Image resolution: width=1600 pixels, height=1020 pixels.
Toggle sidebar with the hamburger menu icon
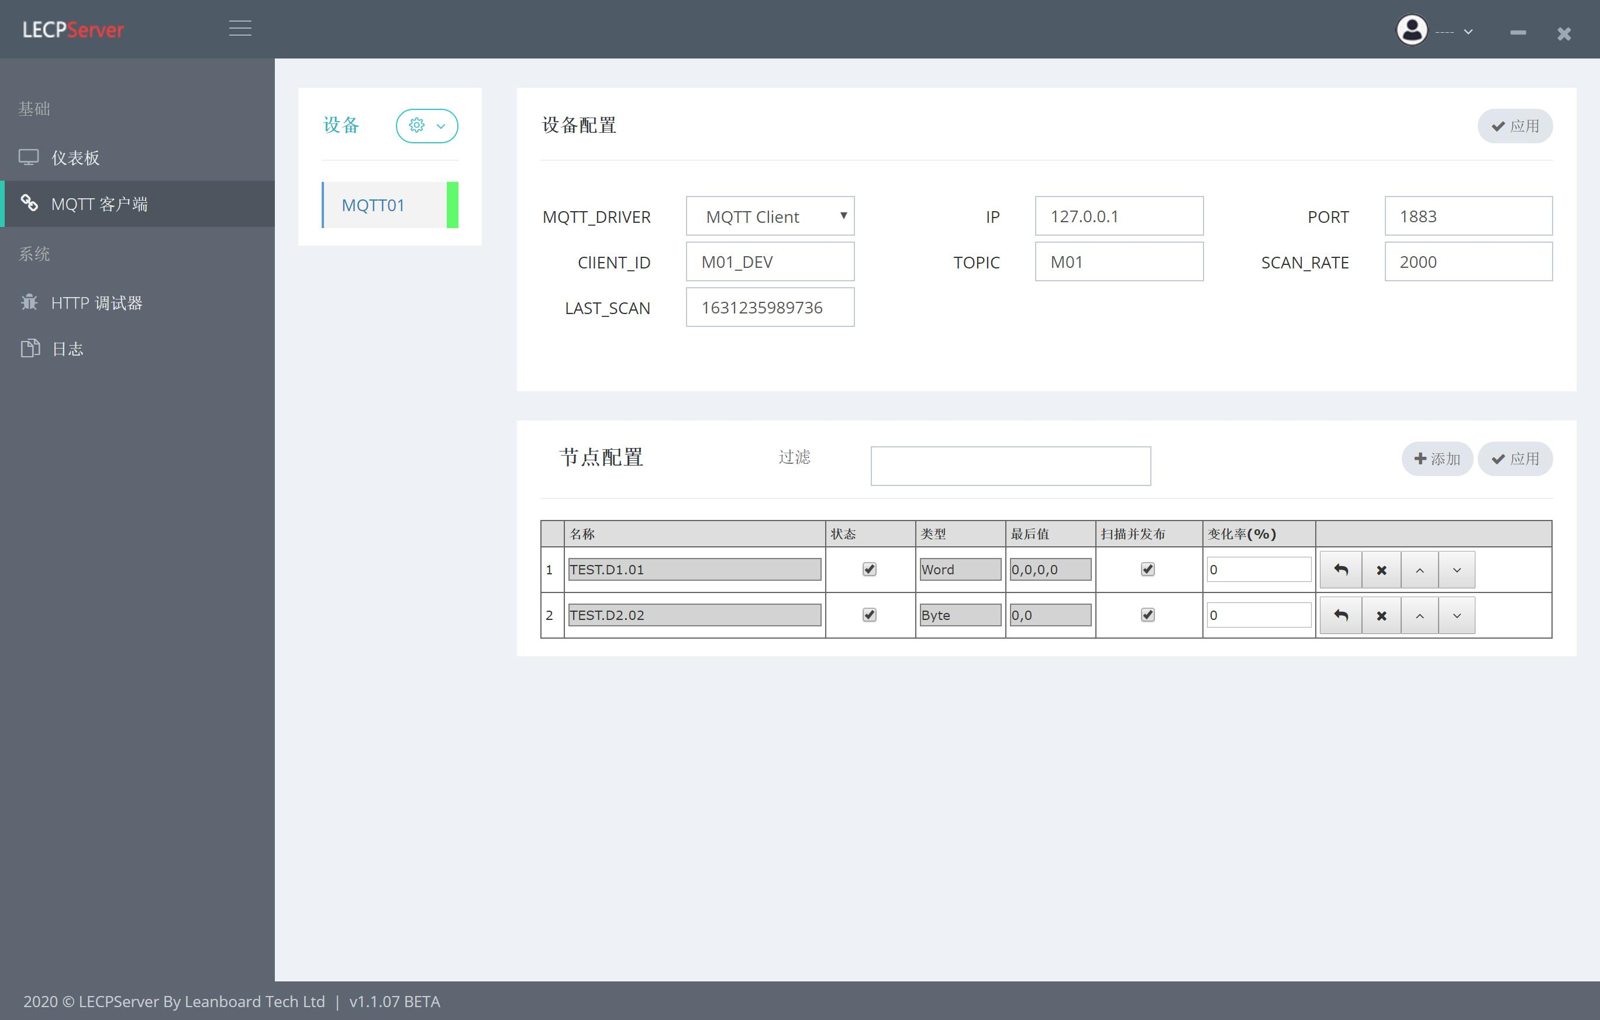click(x=240, y=29)
